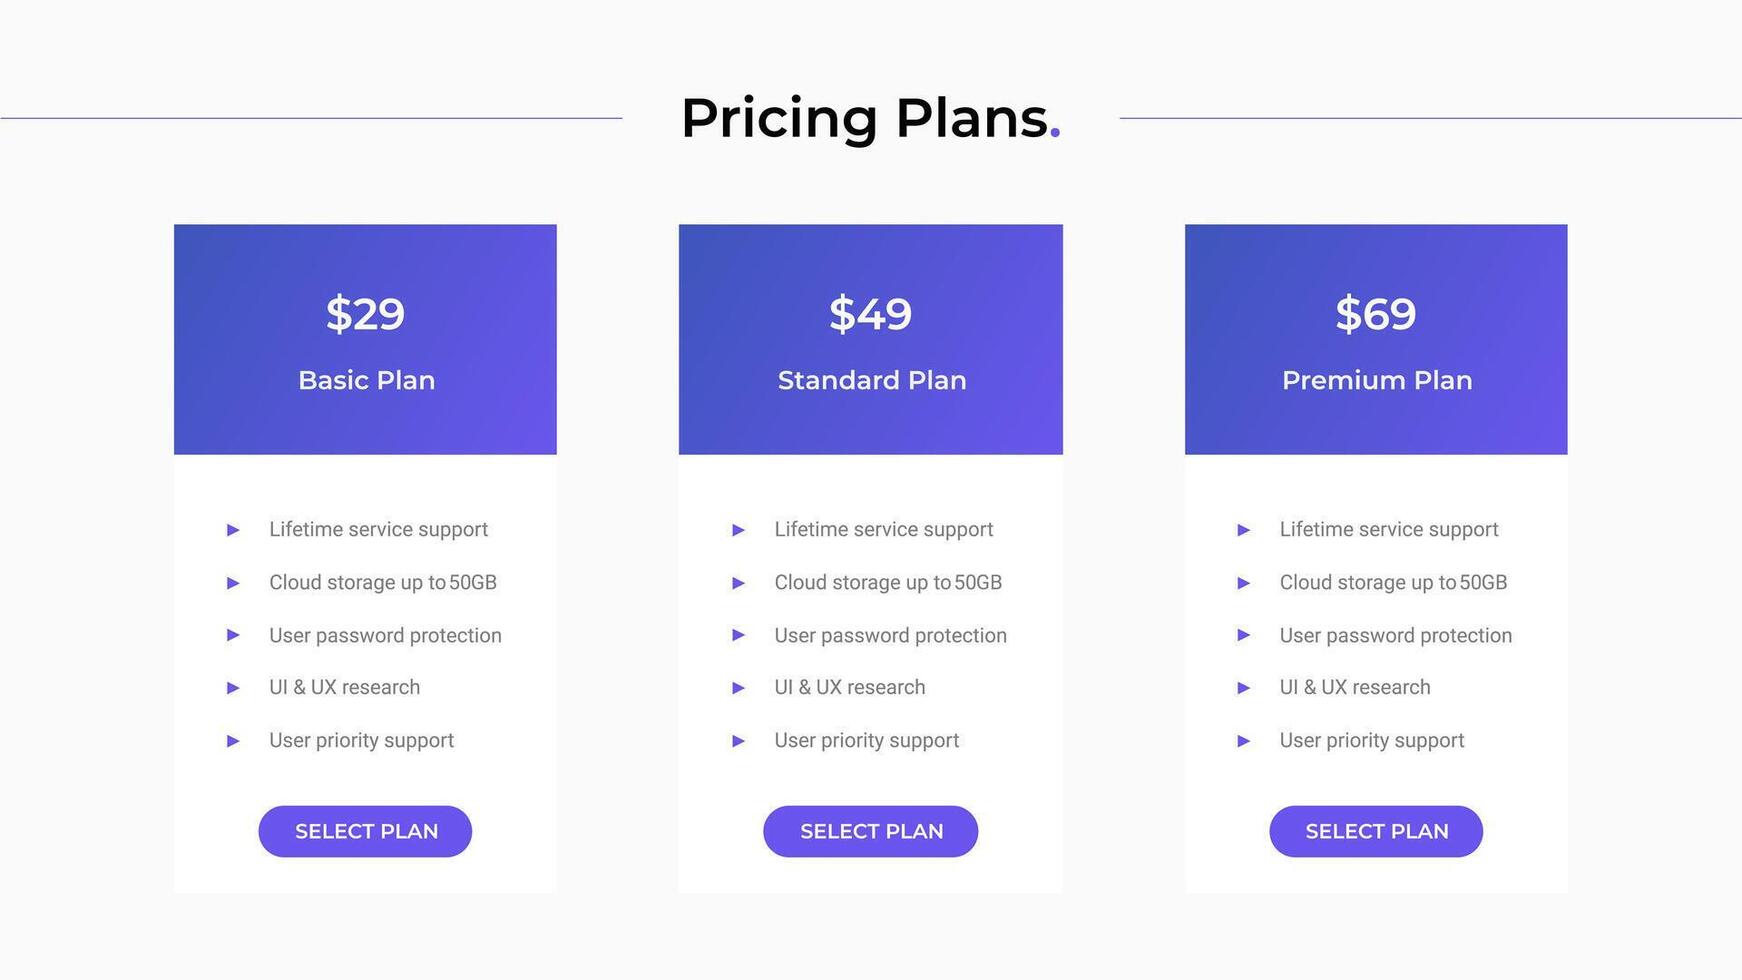Screen dimensions: 1742x980
Task: Click the arrow icon beside Lifetime service support in Basic Plan
Action: 234,529
